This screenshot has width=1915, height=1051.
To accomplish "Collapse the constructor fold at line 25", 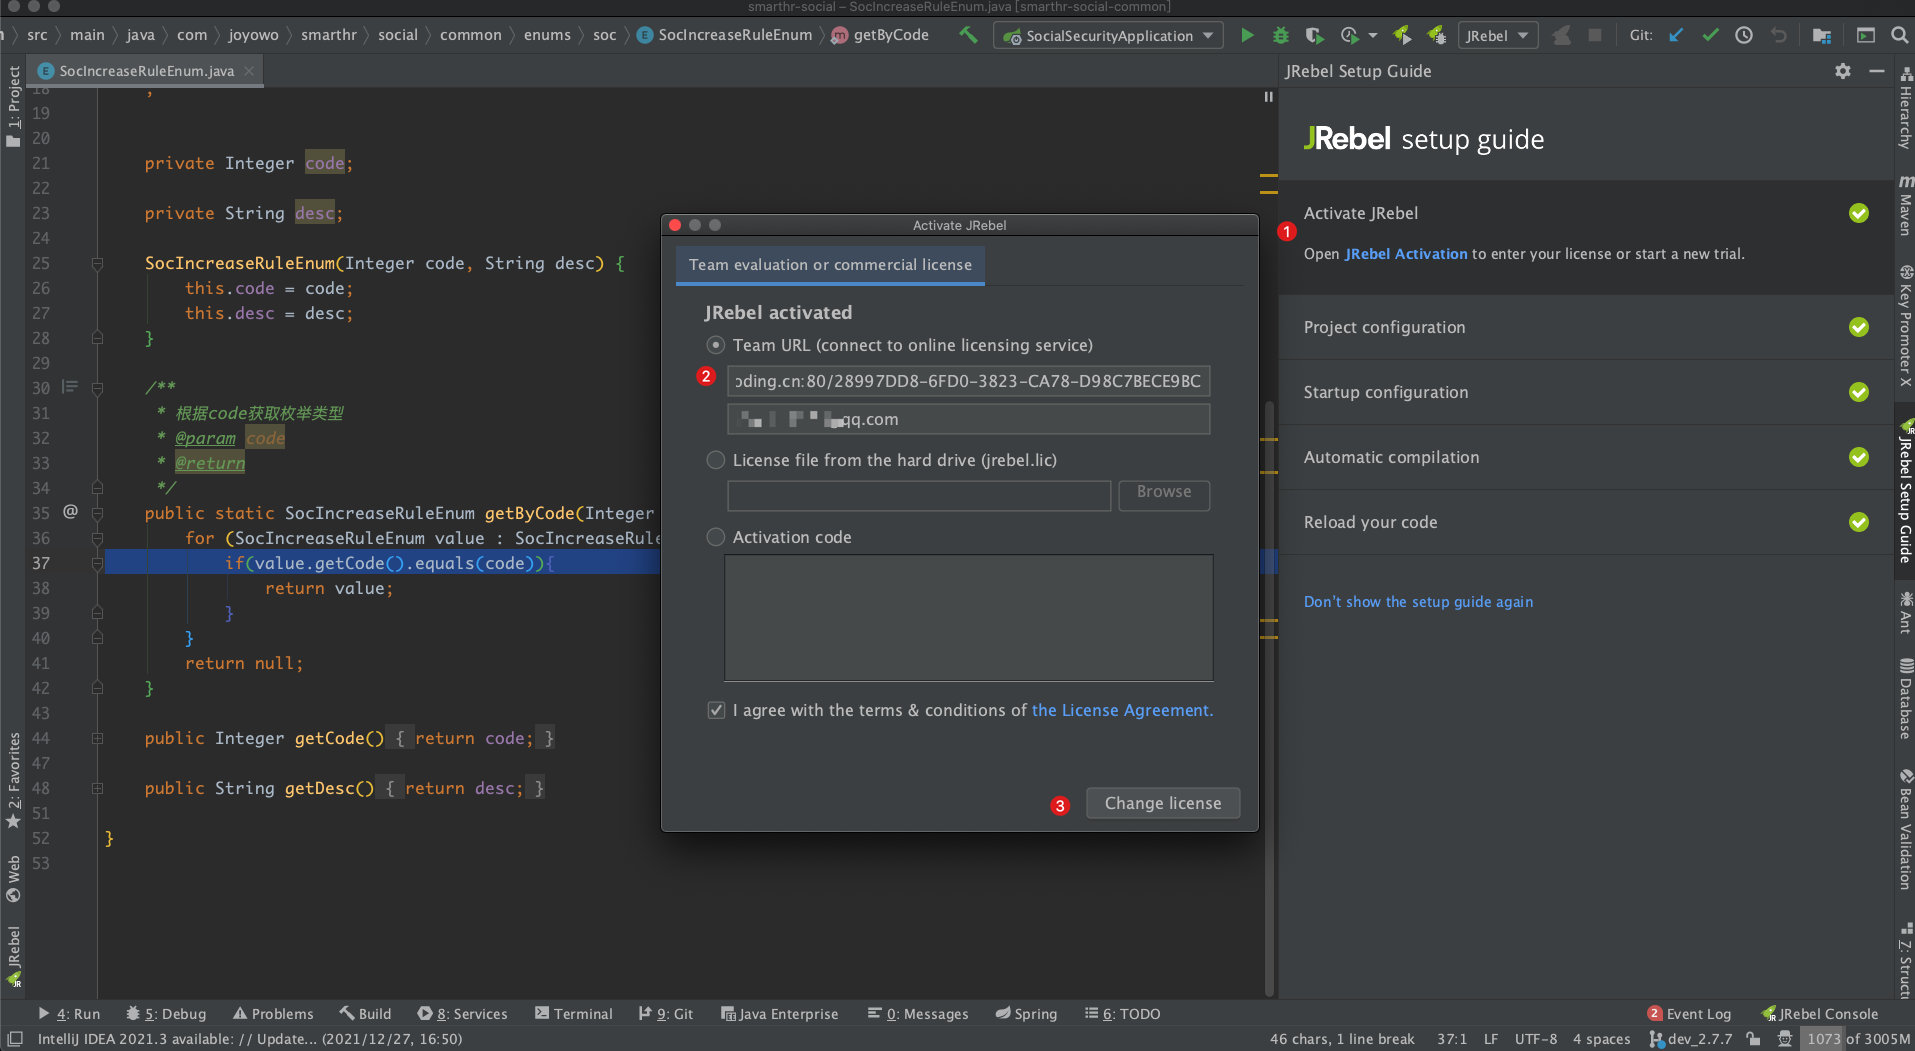I will click(x=97, y=263).
